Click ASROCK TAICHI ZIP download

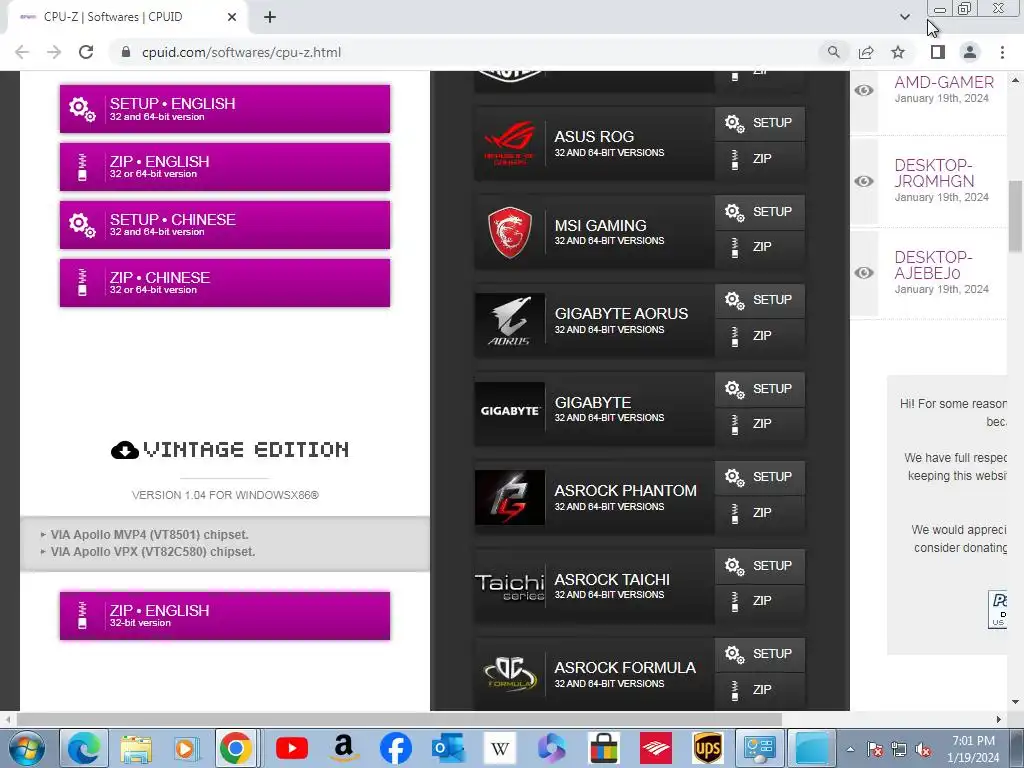760,601
